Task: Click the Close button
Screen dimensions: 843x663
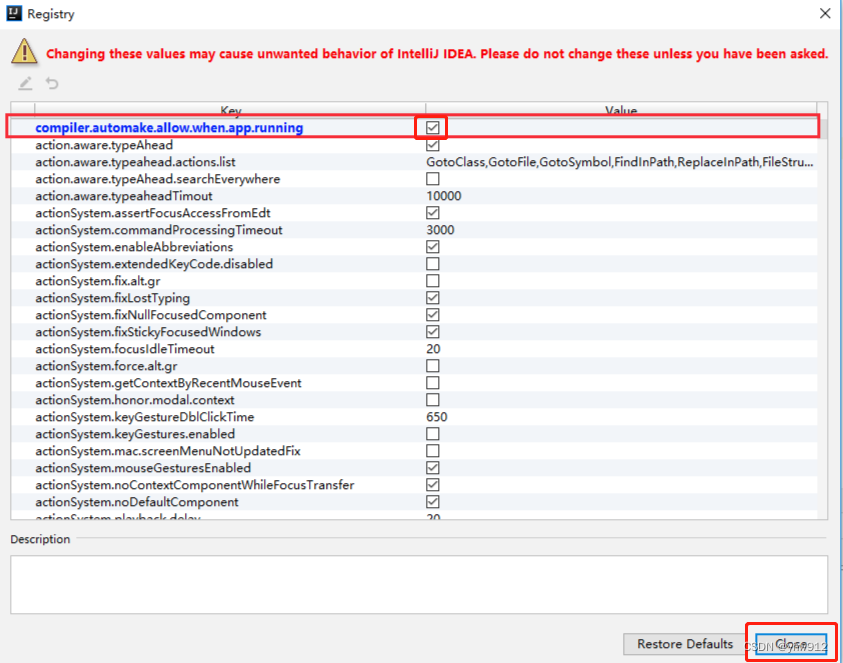Action: (x=789, y=644)
